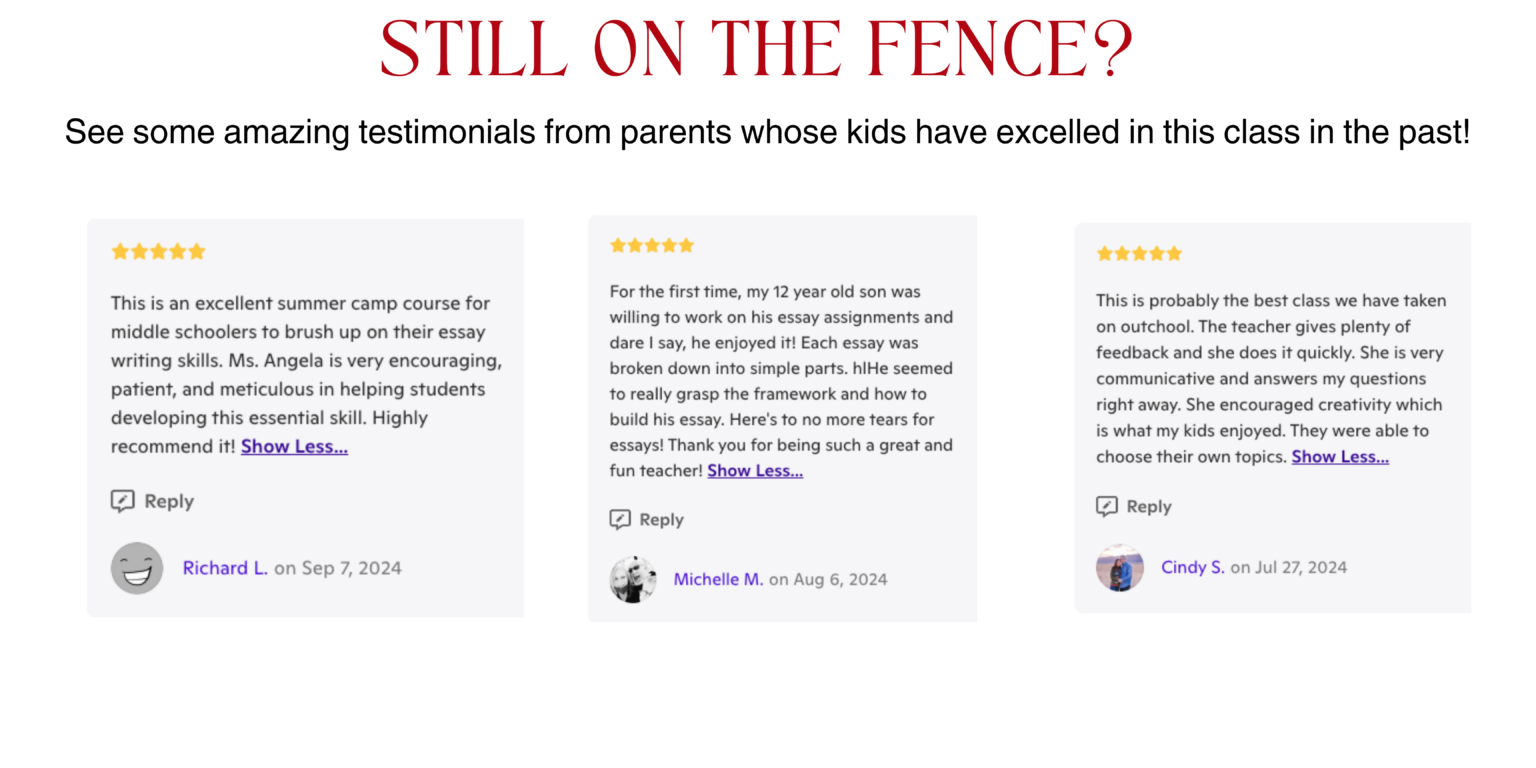
Task: Click reply icon under Cindy S.'s review
Action: tap(1107, 506)
